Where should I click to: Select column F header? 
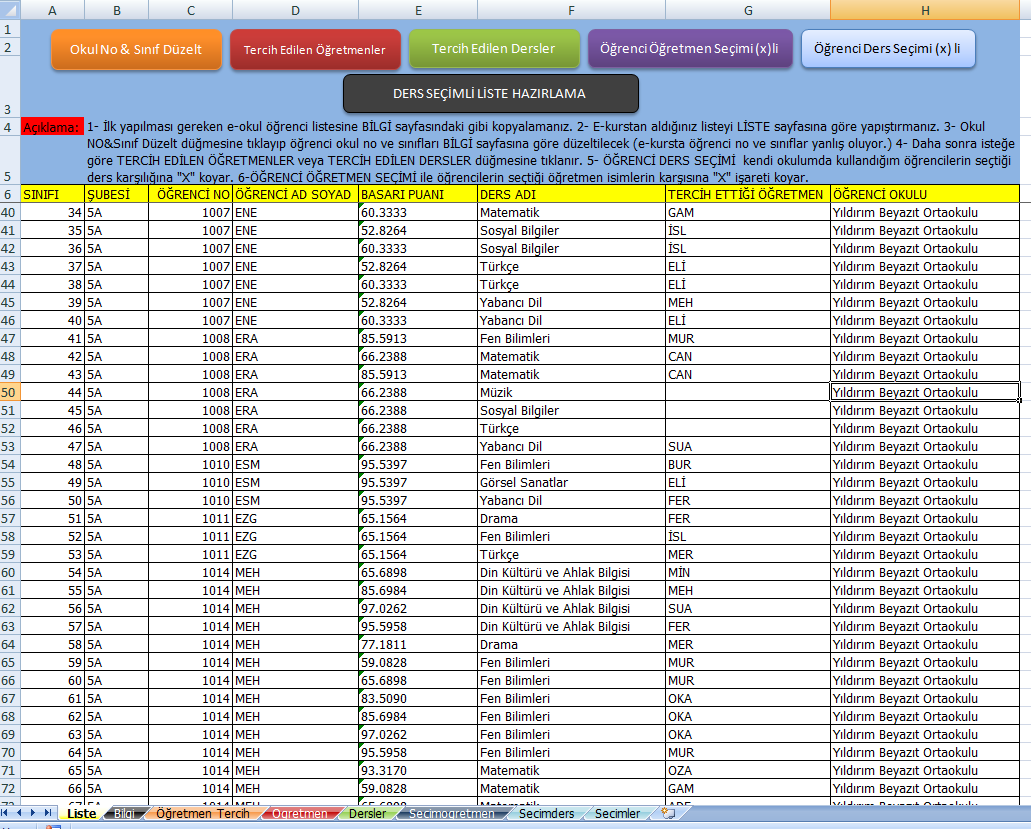click(571, 10)
